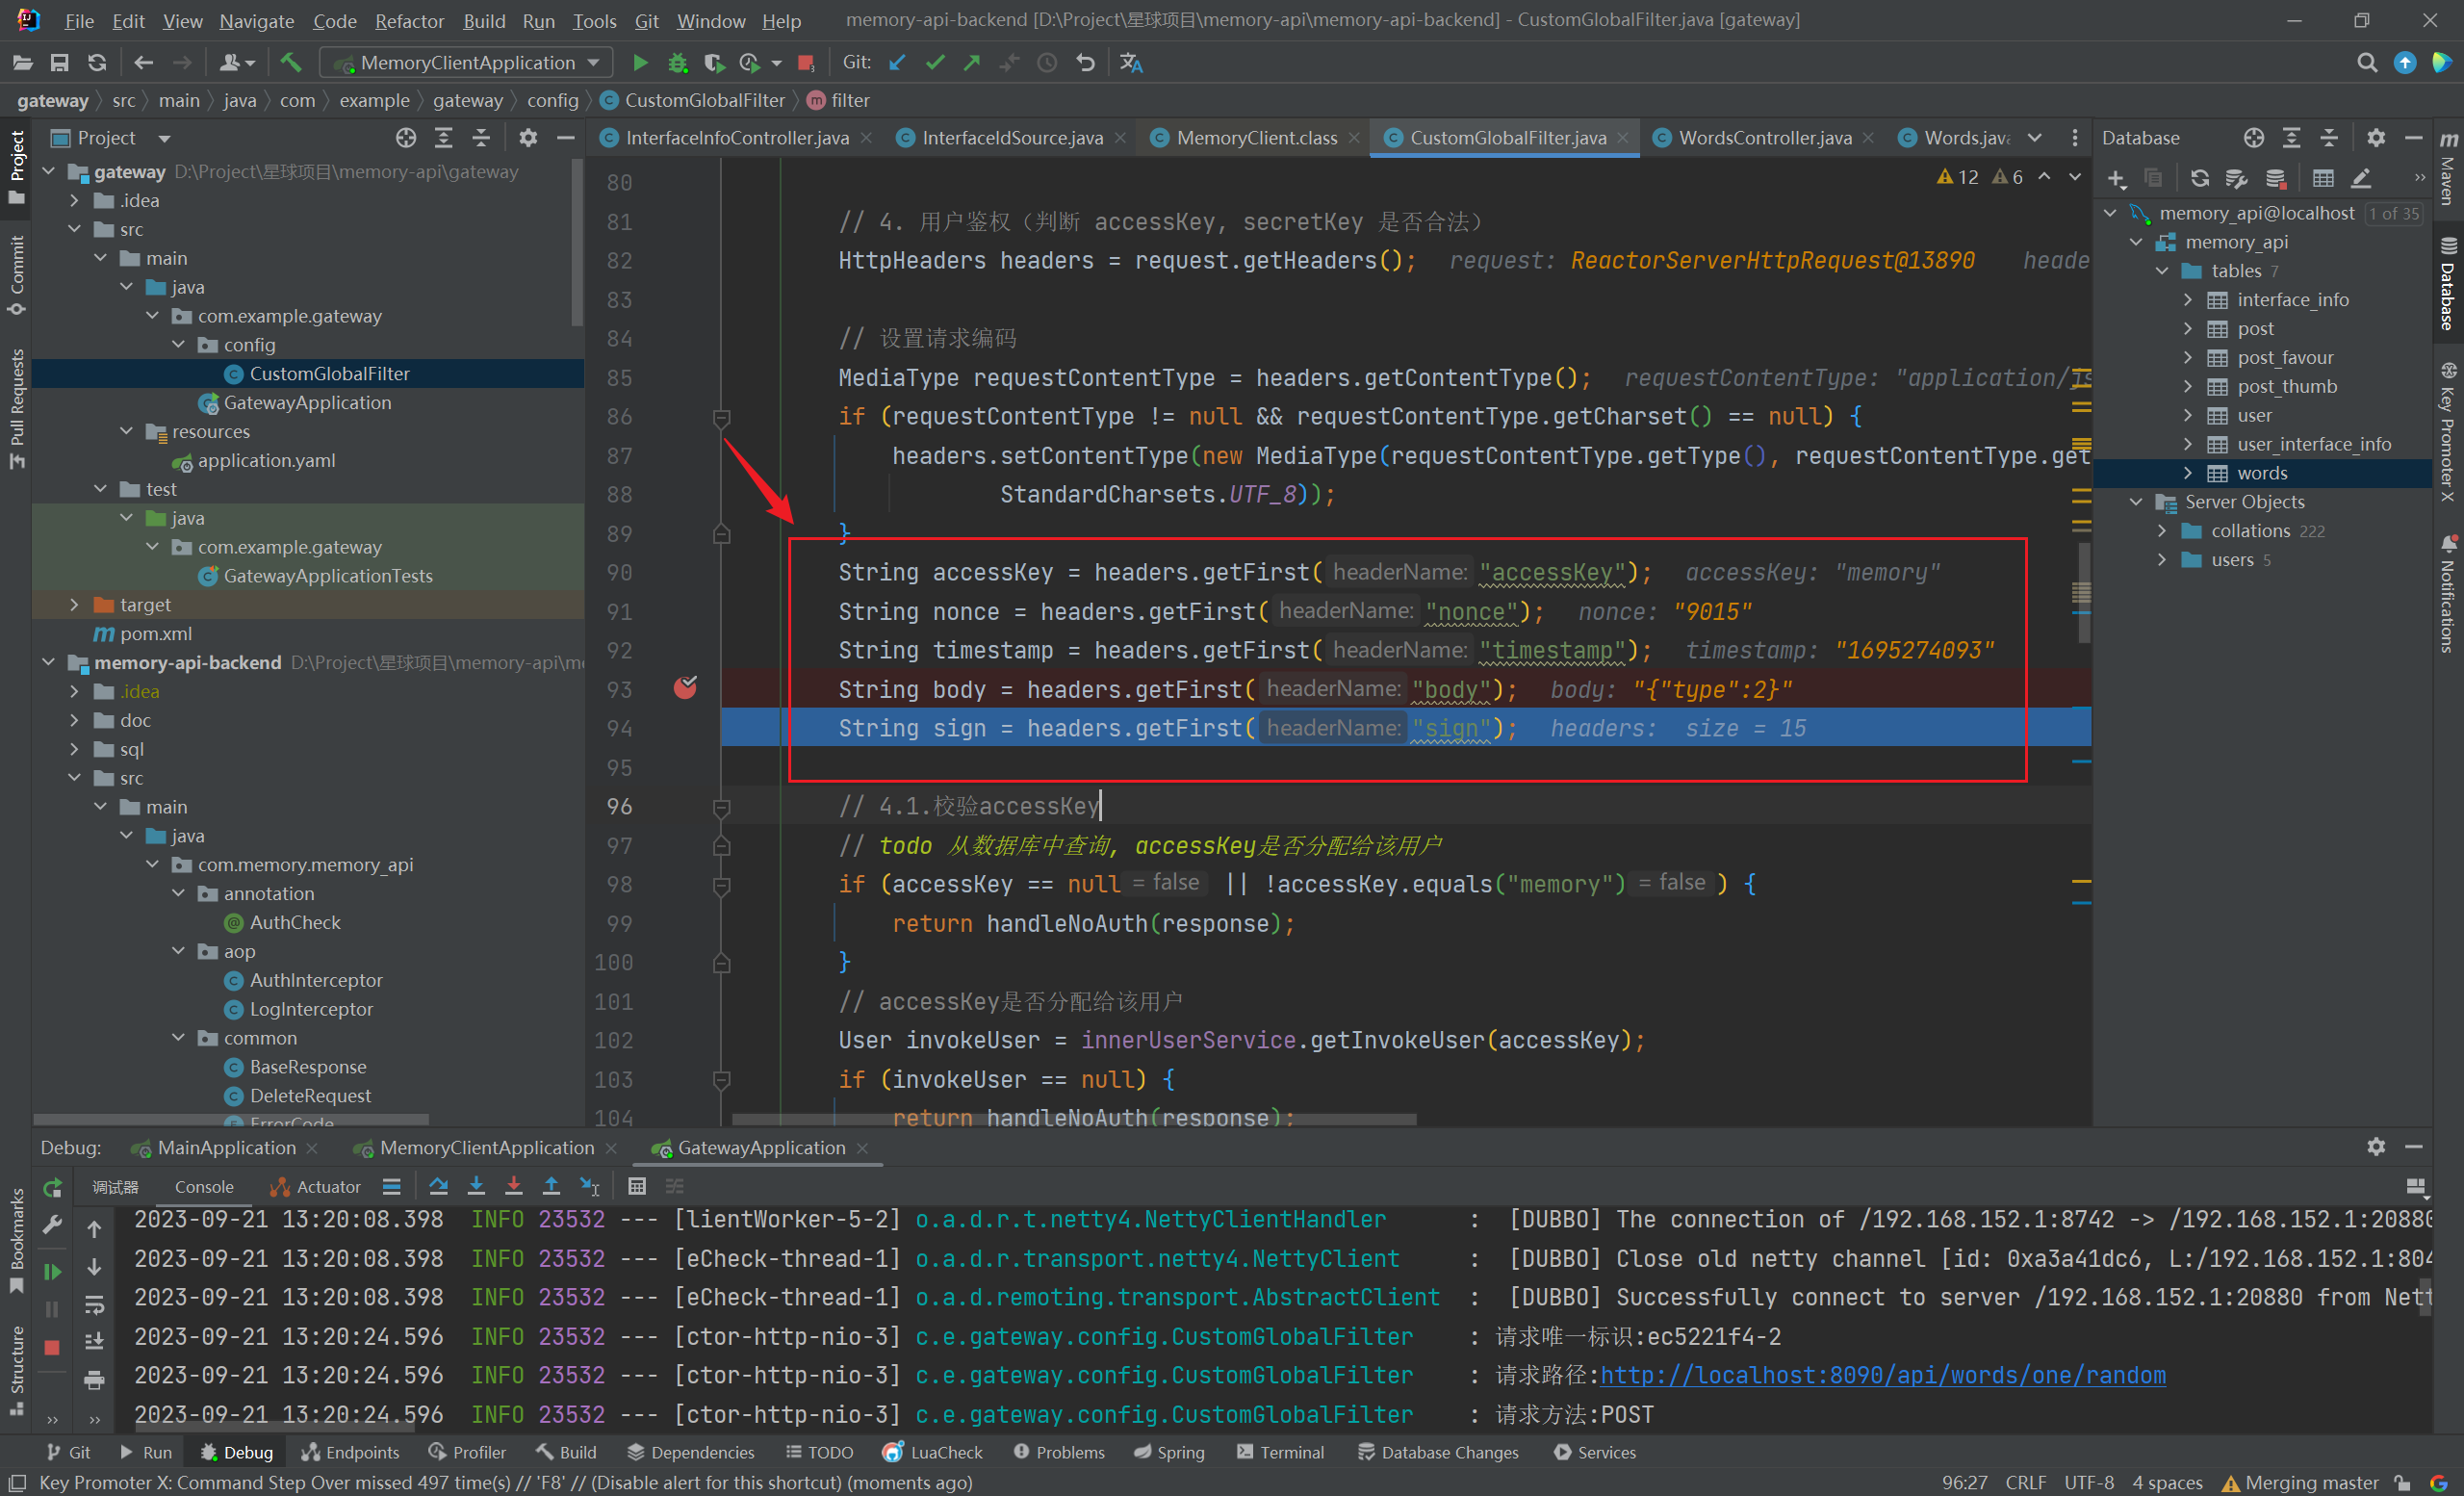Click Project tree vertical scrollbar
The image size is (2464, 1496).
pyautogui.click(x=577, y=243)
